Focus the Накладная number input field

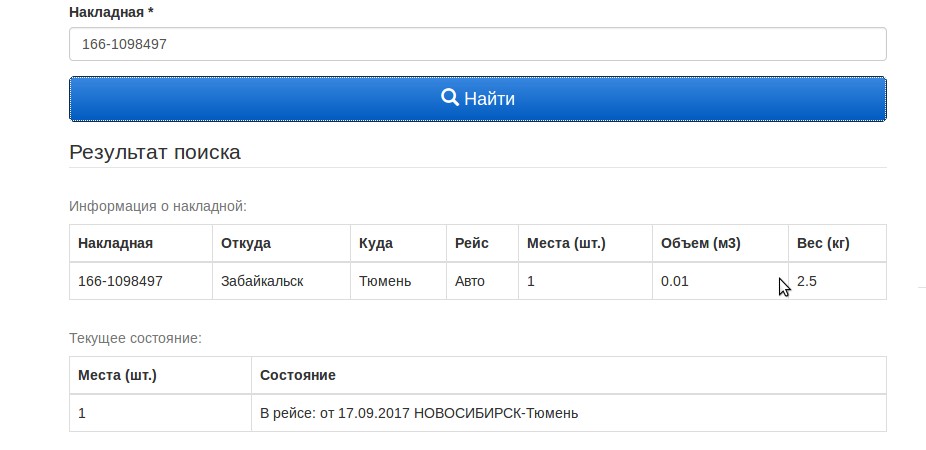coord(477,44)
